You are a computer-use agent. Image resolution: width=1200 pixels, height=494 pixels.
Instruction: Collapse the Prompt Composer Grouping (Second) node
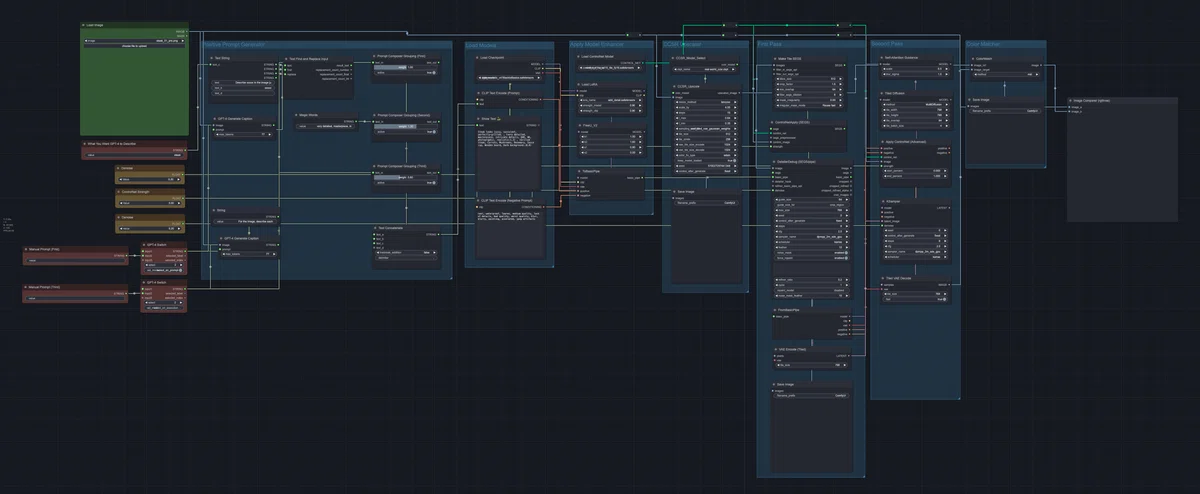375,115
